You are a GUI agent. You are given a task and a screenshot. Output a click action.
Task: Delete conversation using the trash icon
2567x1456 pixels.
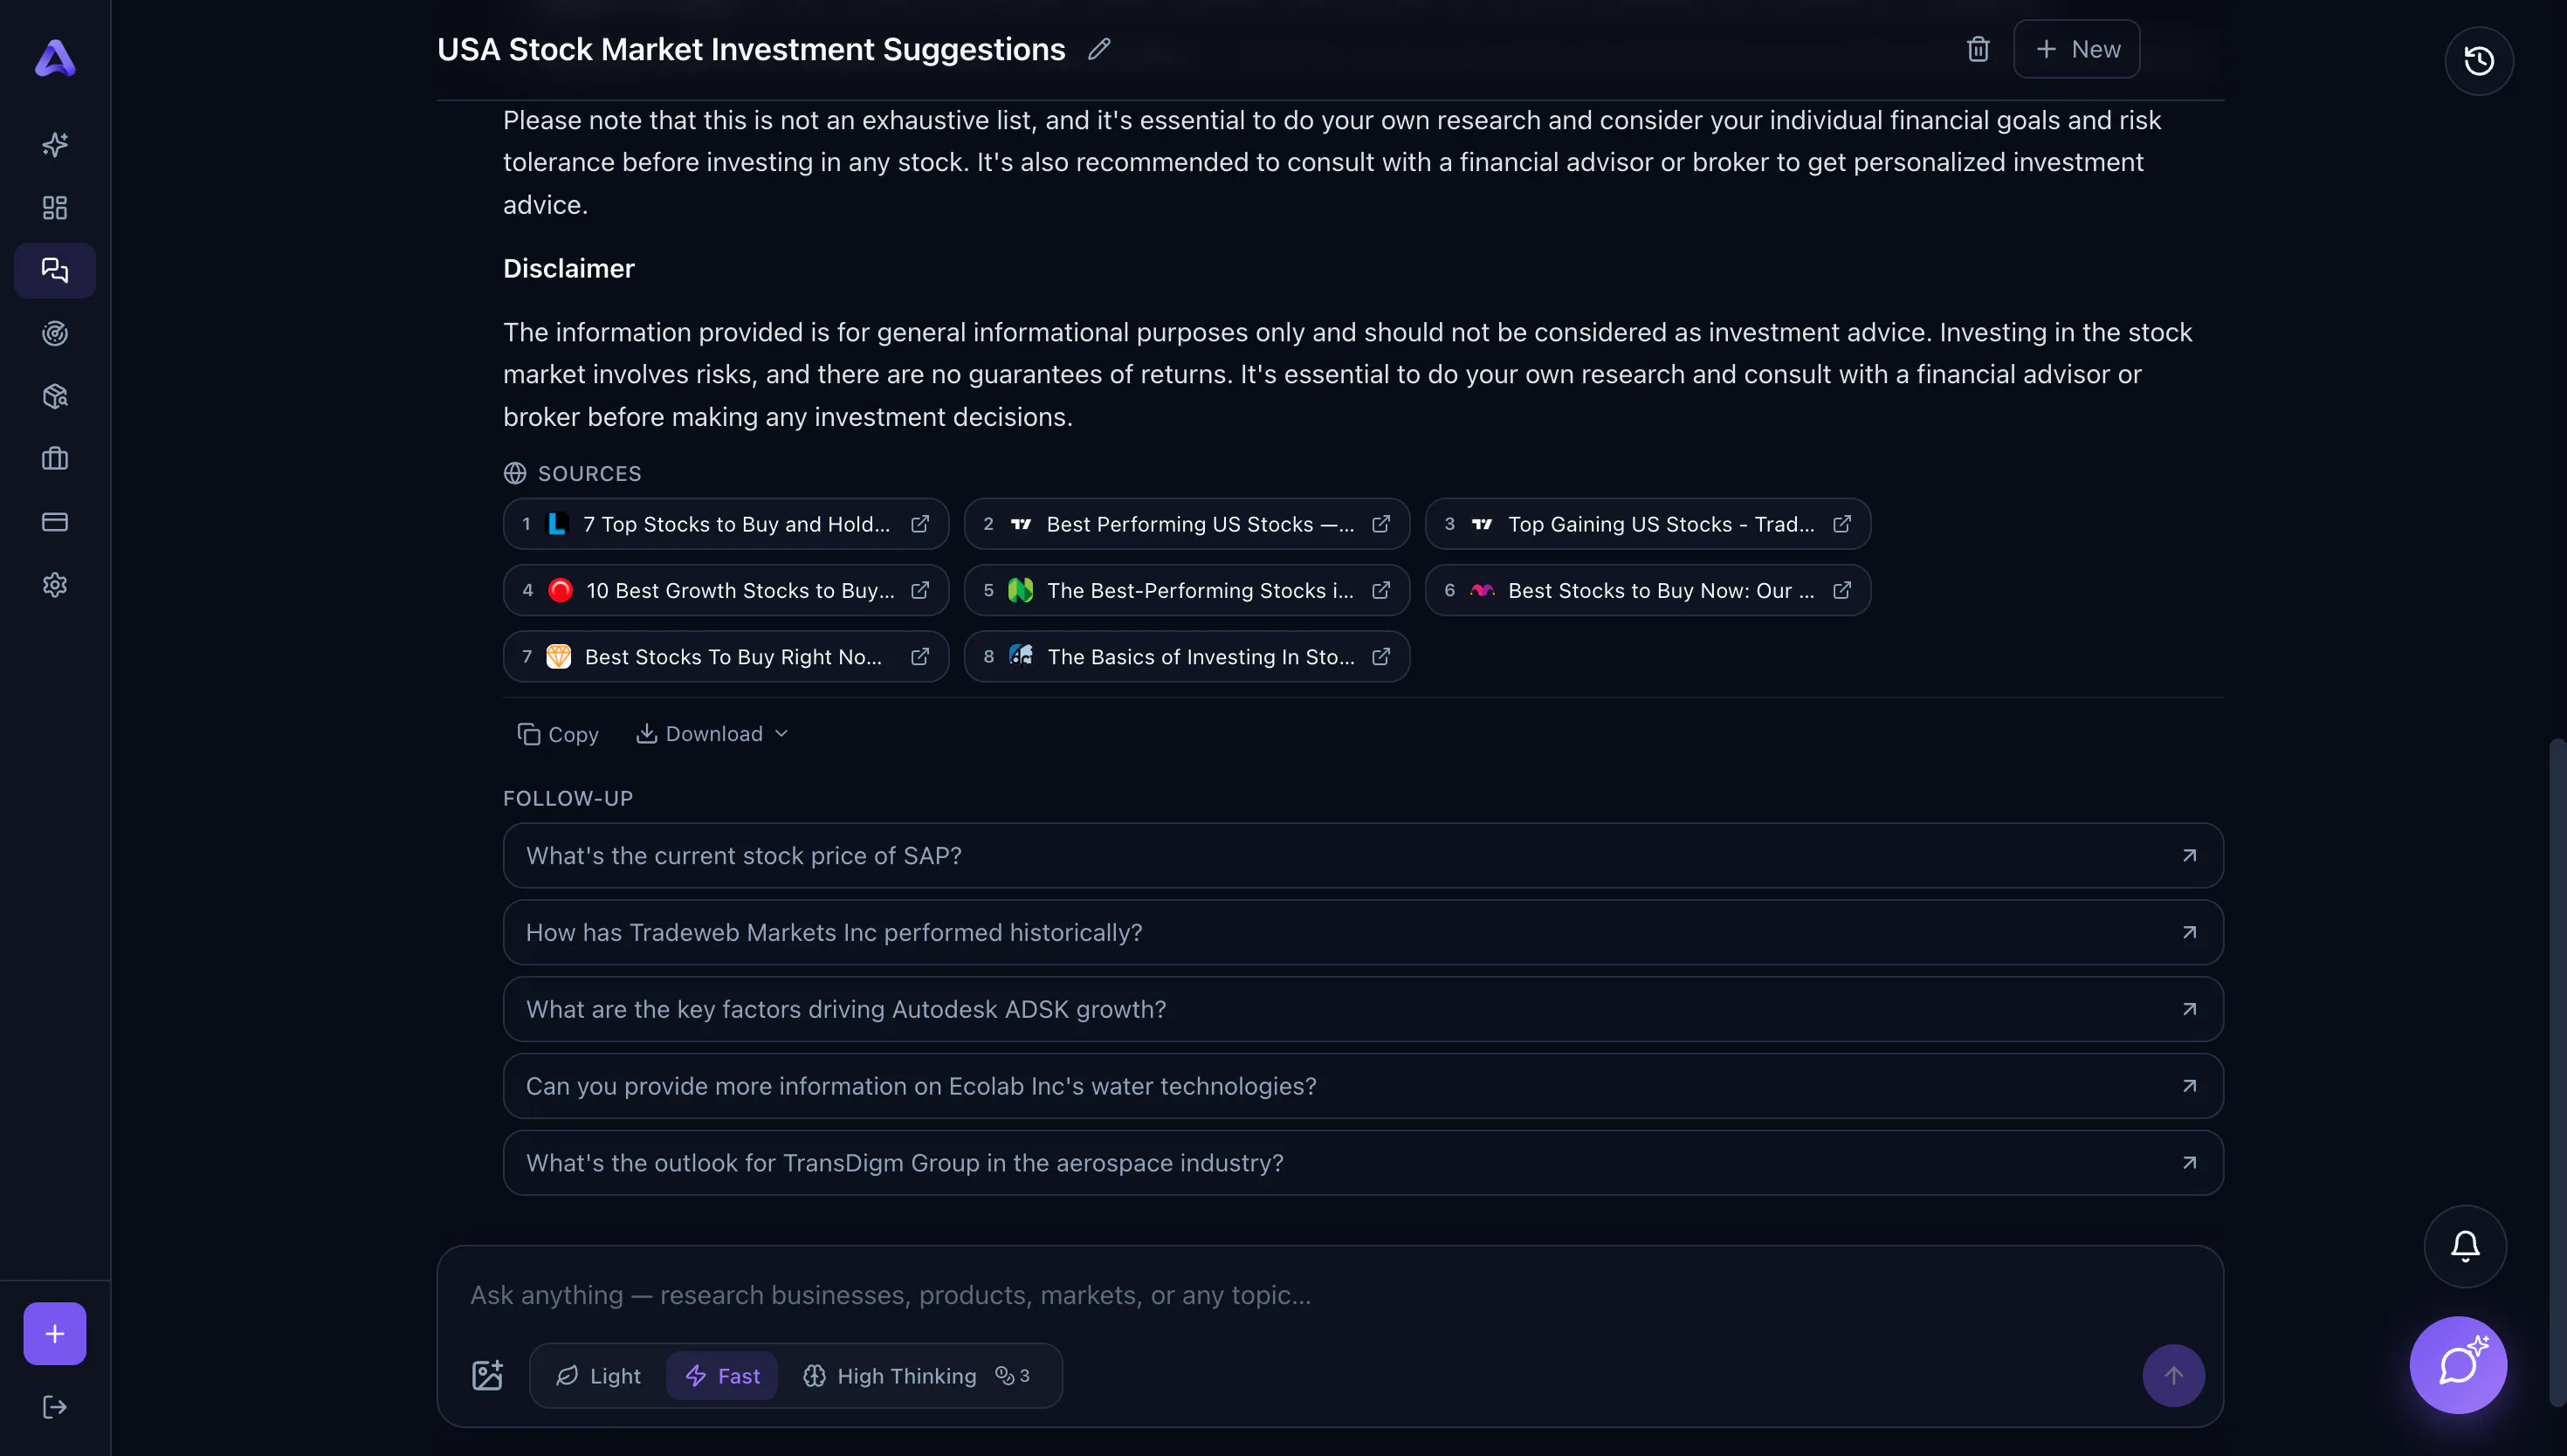pyautogui.click(x=1978, y=49)
